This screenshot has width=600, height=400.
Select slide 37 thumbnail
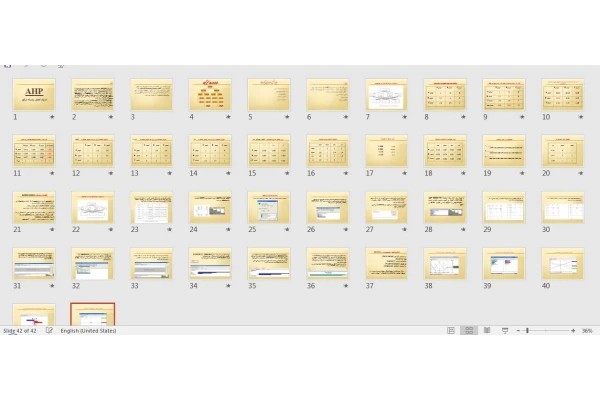386,263
